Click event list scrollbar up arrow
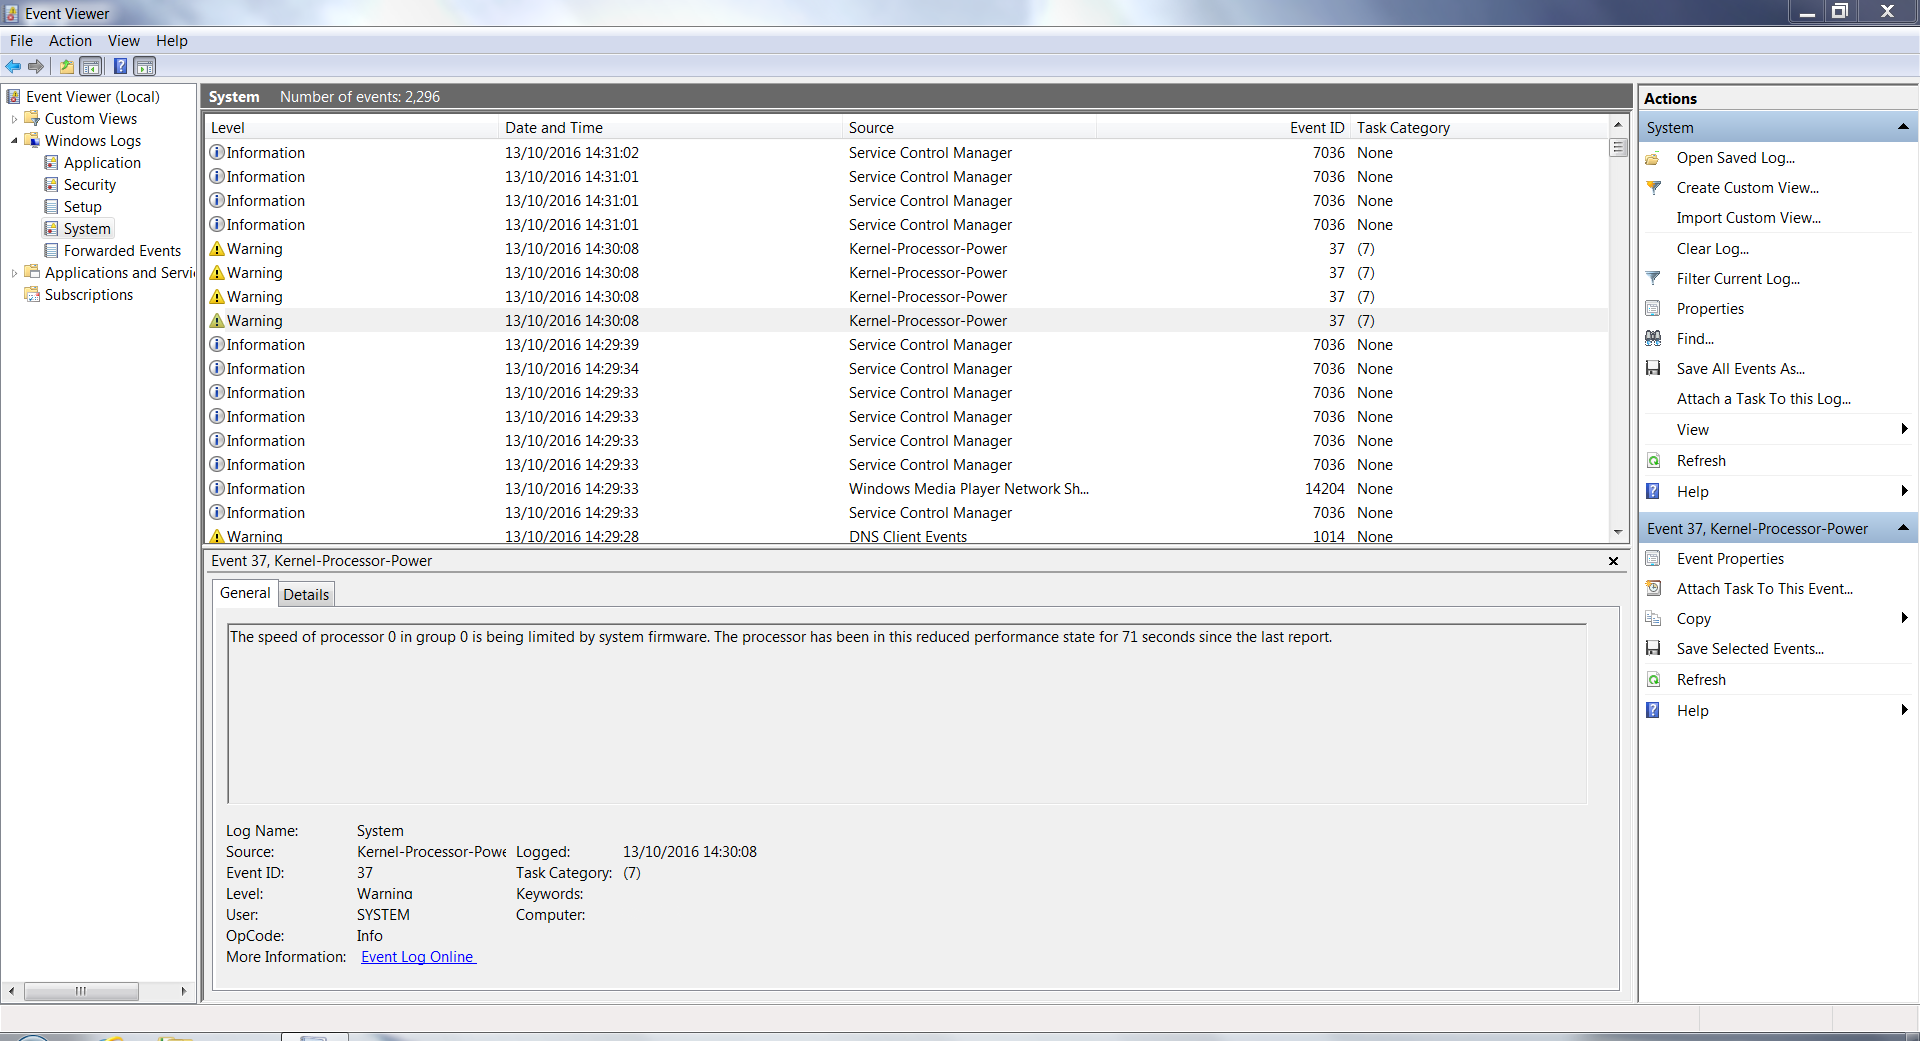 (x=1618, y=125)
